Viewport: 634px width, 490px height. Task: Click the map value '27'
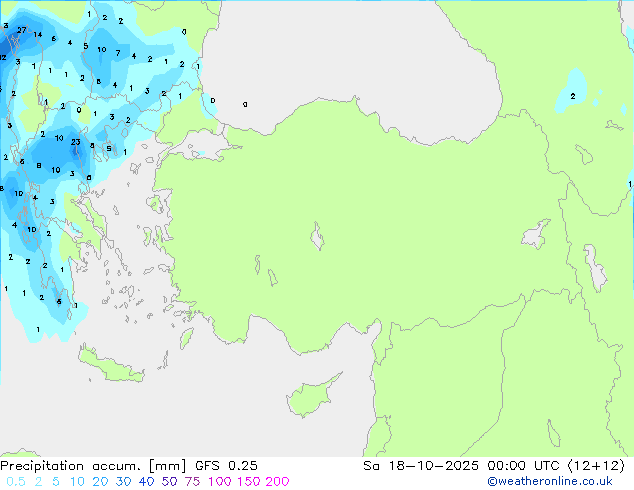tap(21, 30)
